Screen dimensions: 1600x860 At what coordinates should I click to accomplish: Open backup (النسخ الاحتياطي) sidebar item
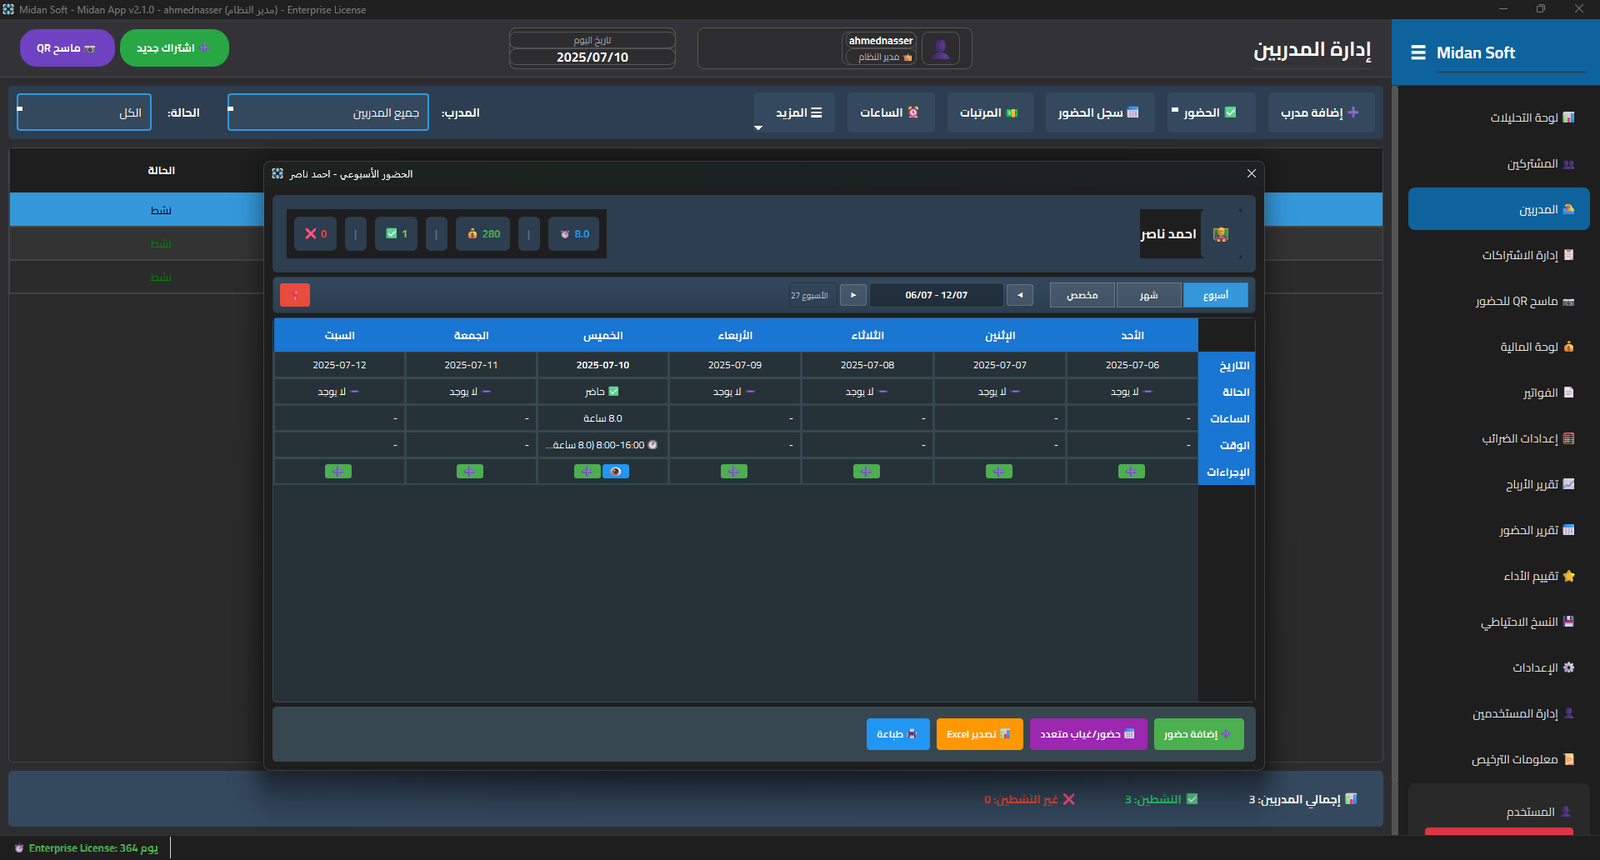[1526, 622]
